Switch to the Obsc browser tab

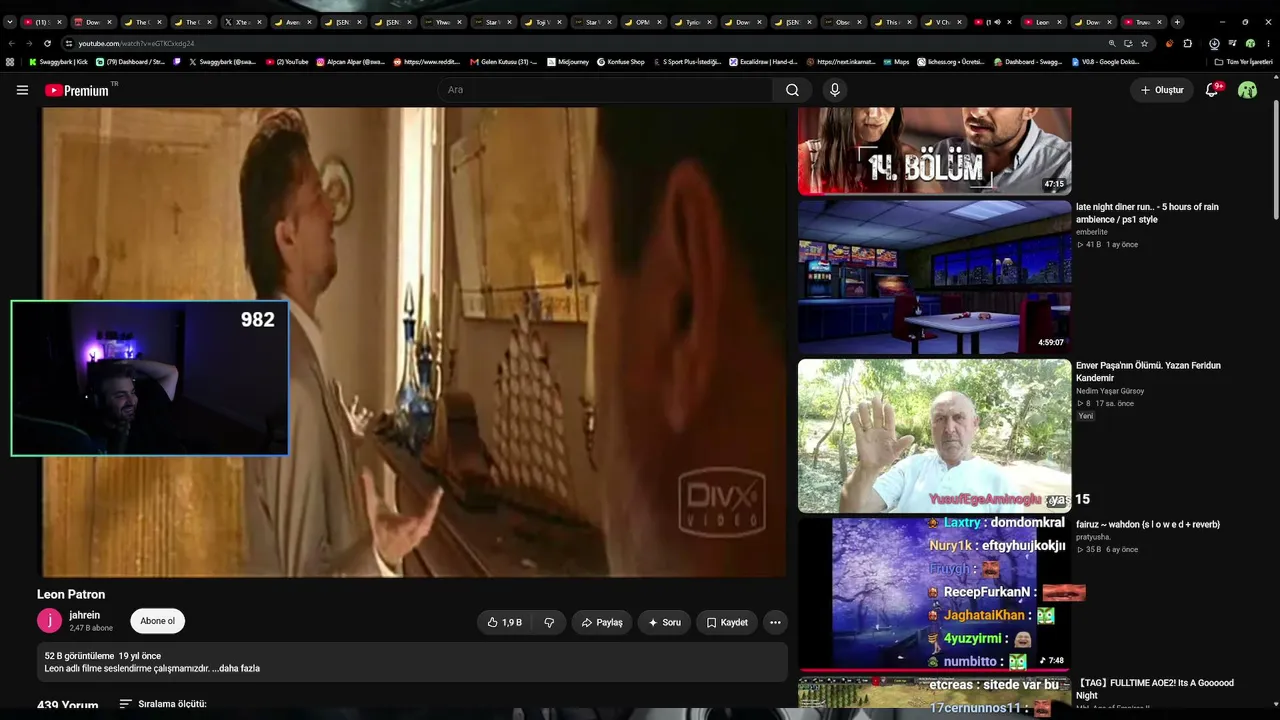[845, 22]
